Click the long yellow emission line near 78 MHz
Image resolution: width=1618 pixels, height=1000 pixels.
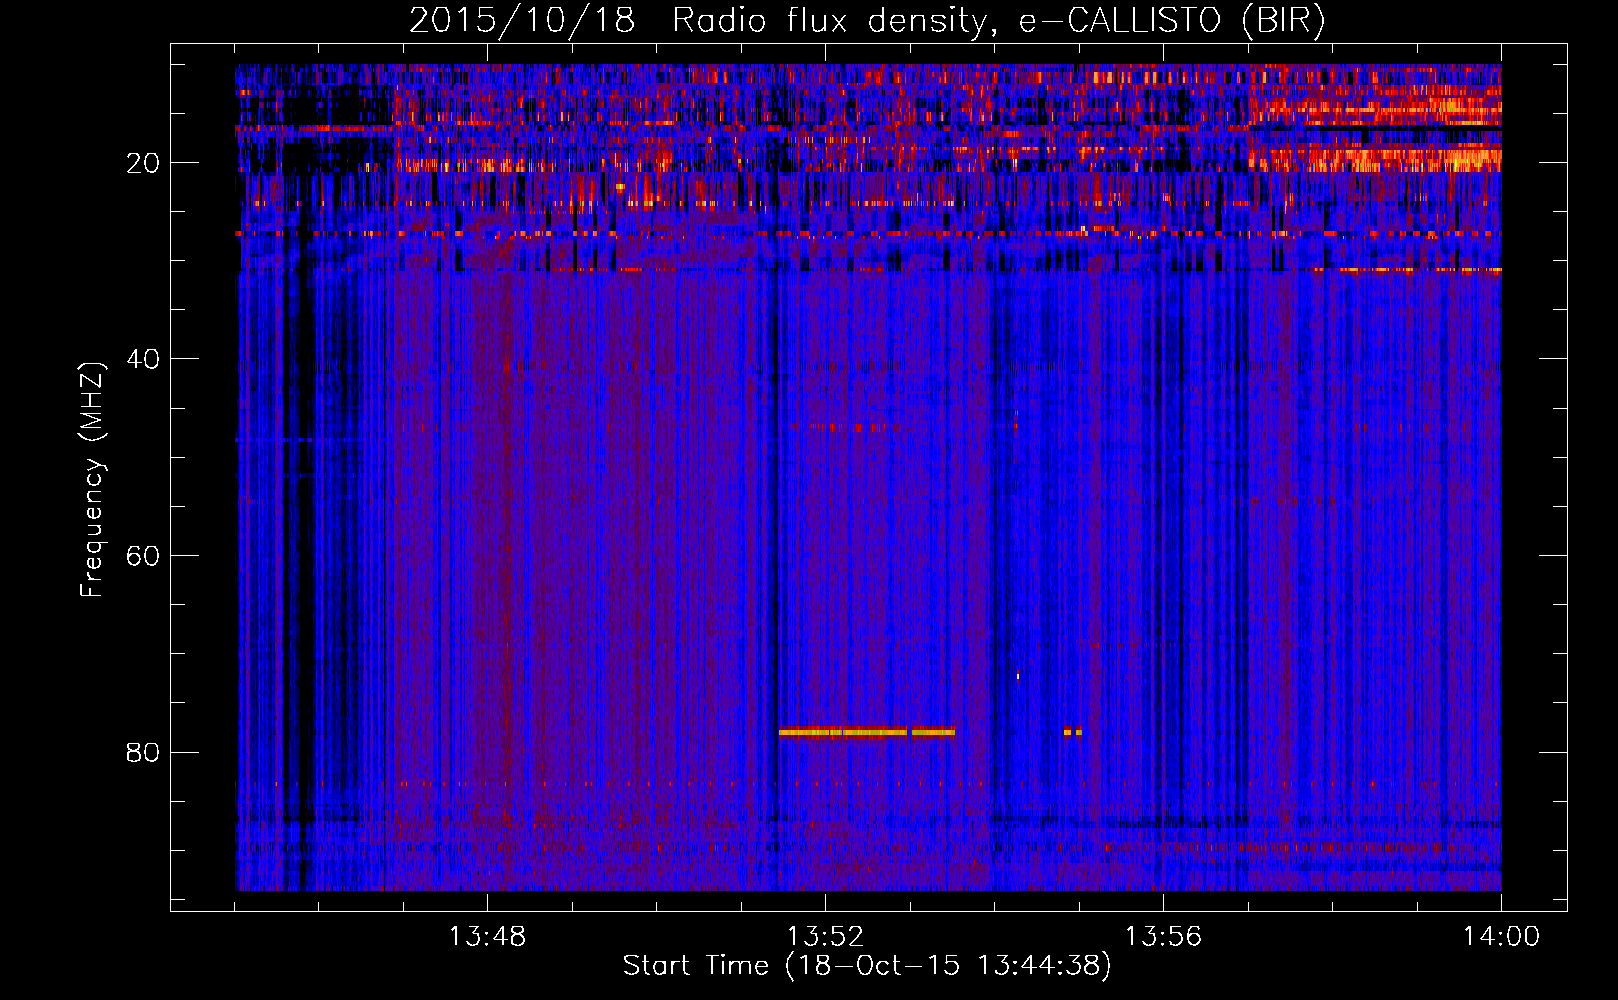867,732
